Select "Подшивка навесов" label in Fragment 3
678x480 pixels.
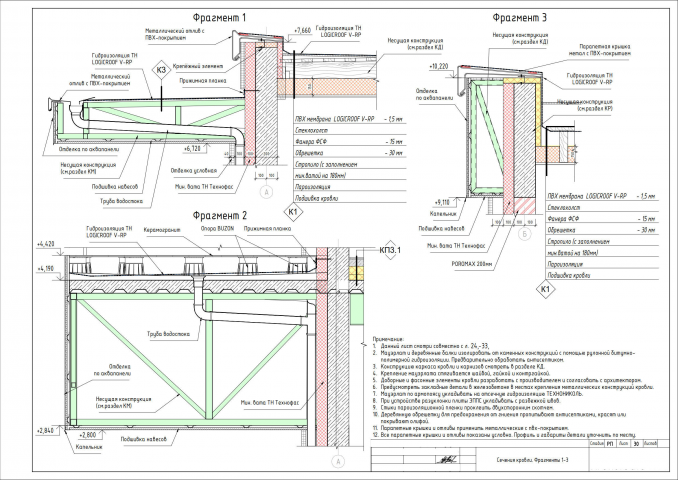[x=441, y=228]
